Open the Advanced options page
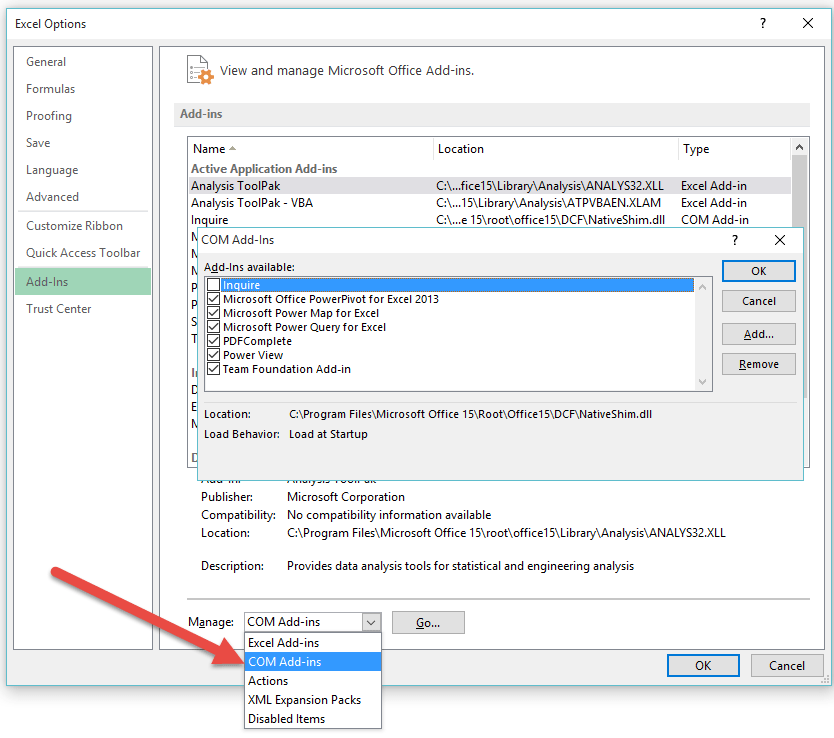 (52, 196)
